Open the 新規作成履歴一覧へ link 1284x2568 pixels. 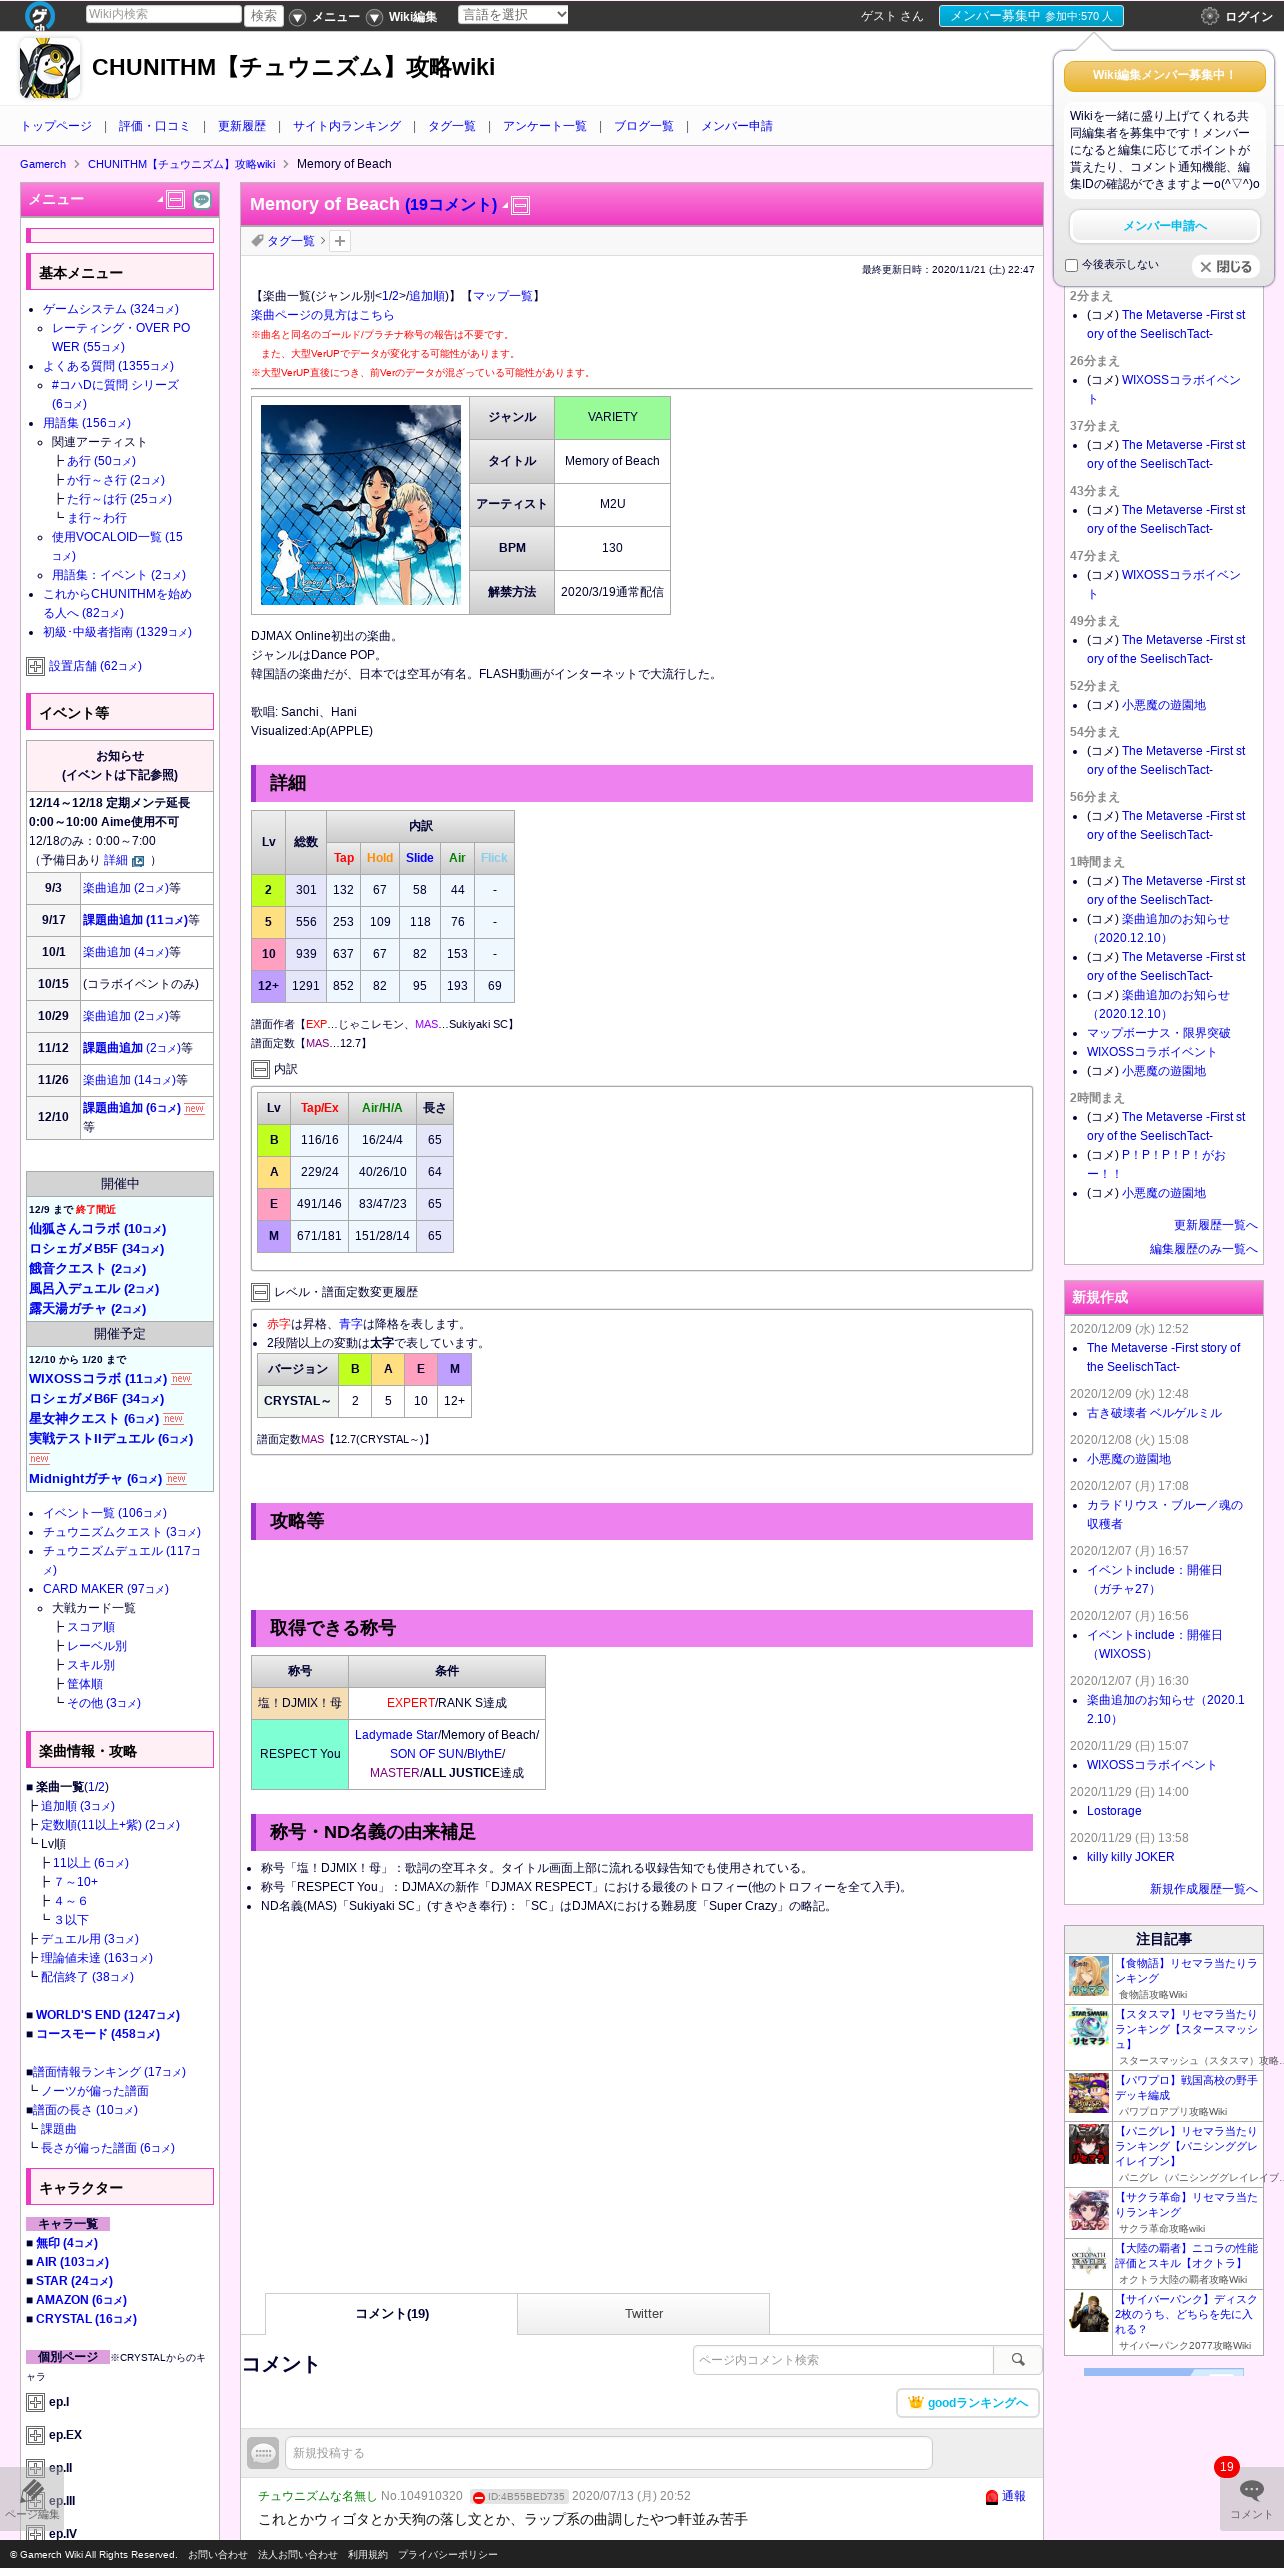[1203, 1889]
